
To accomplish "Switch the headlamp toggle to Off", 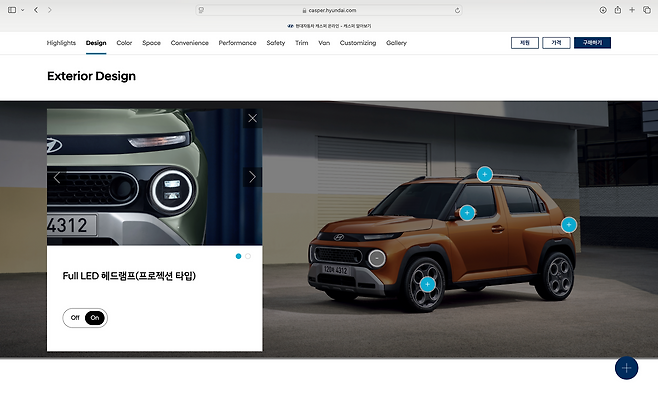I will tap(74, 318).
